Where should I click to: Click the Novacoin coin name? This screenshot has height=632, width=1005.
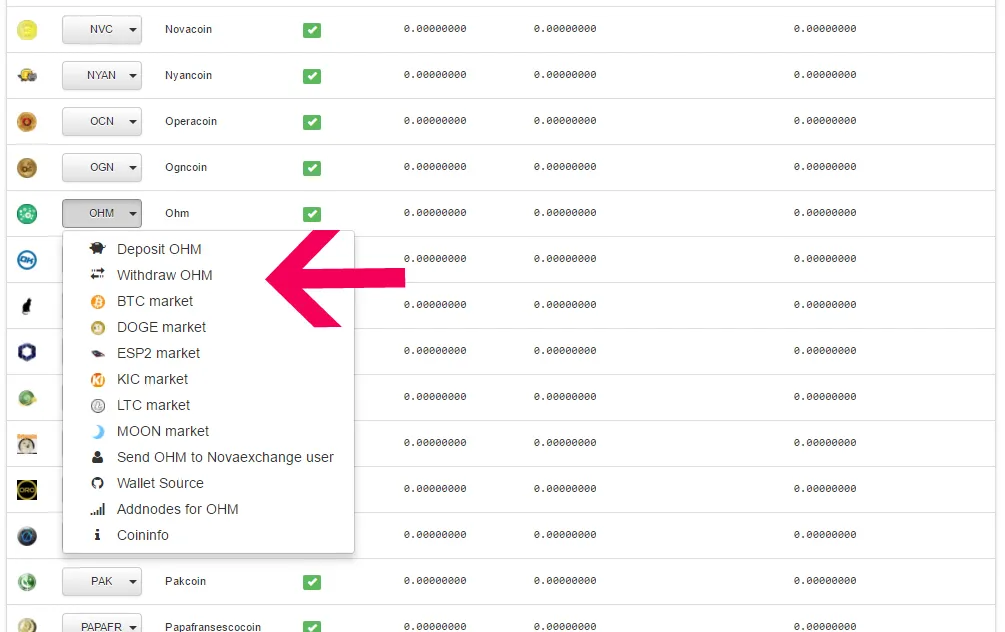[188, 29]
